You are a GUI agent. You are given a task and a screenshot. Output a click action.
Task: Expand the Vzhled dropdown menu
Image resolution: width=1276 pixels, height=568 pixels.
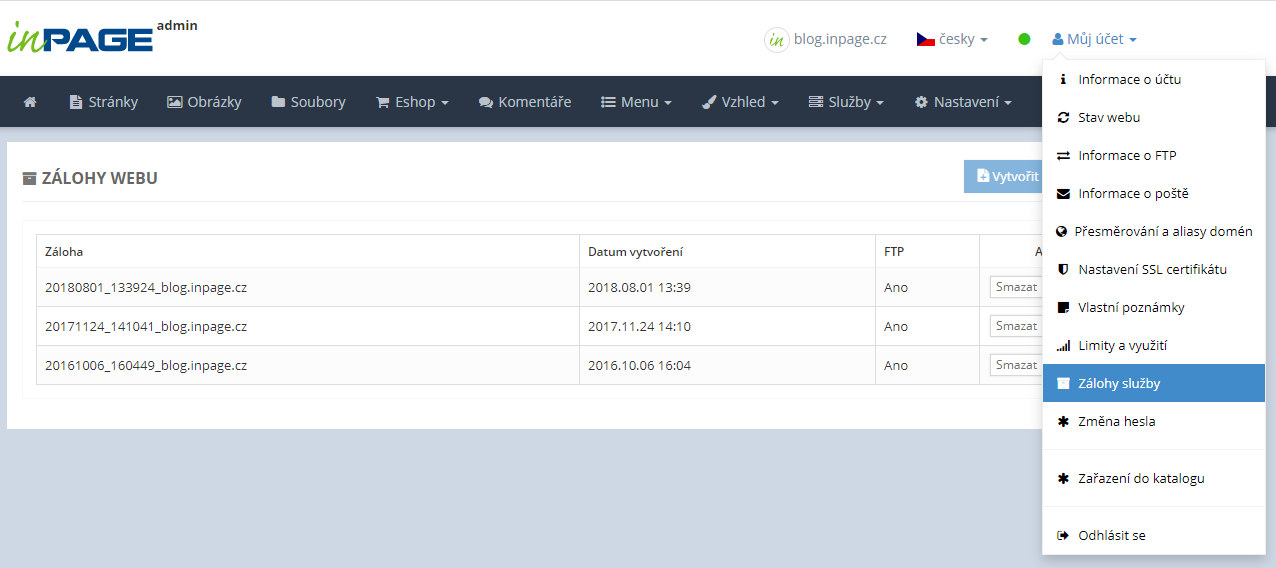(x=740, y=102)
